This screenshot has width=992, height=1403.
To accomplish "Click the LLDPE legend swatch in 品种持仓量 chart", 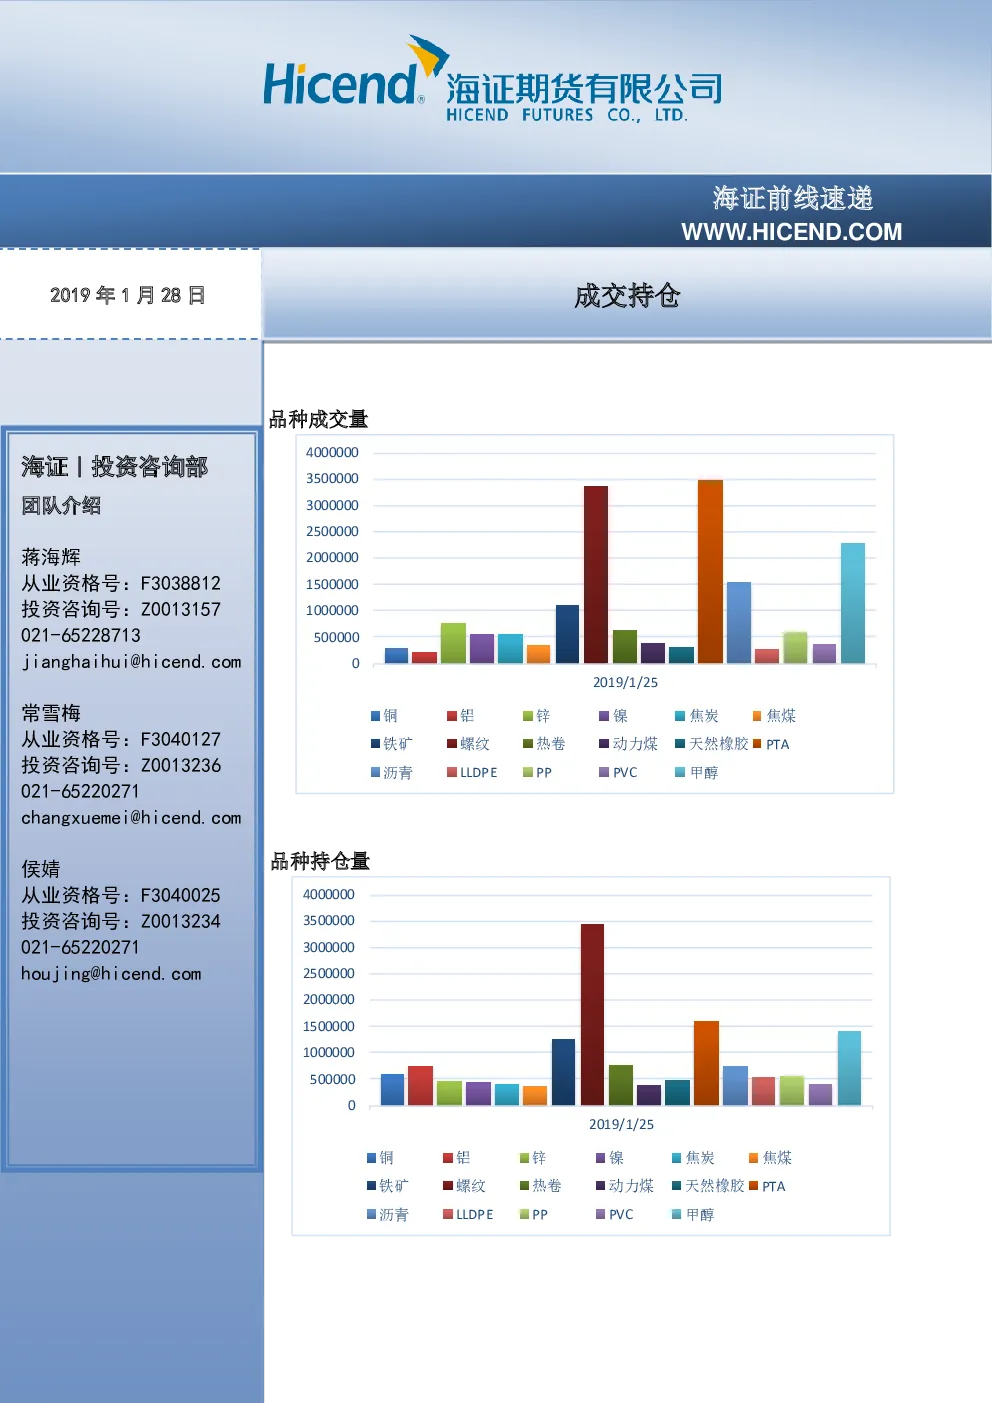I will 448,1214.
